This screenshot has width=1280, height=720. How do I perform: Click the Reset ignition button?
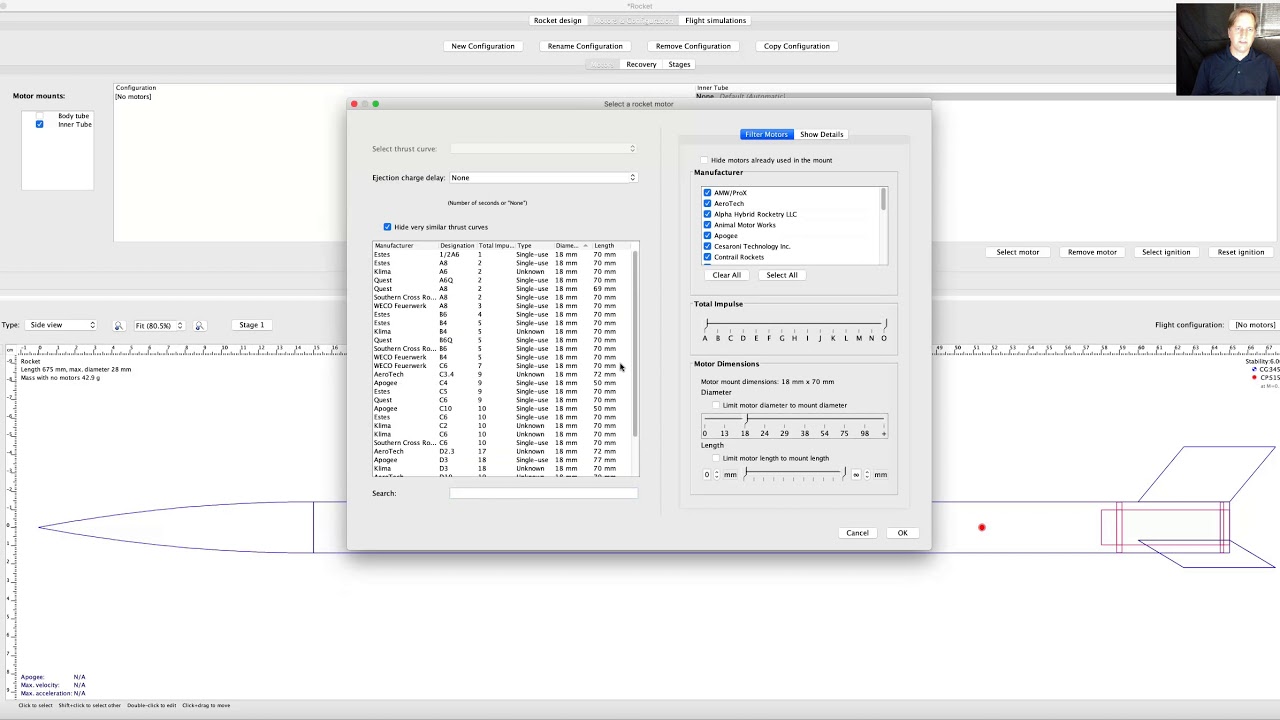tap(1241, 252)
